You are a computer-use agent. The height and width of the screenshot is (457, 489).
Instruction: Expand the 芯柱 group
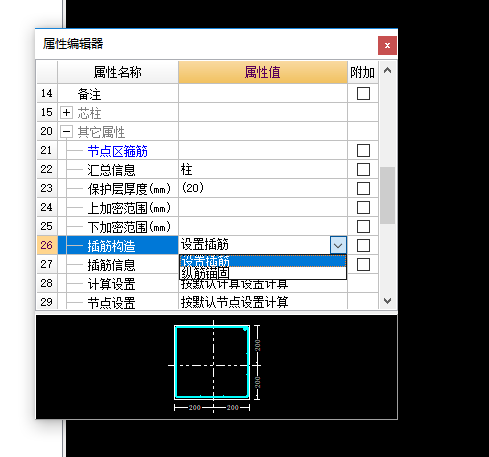point(66,112)
